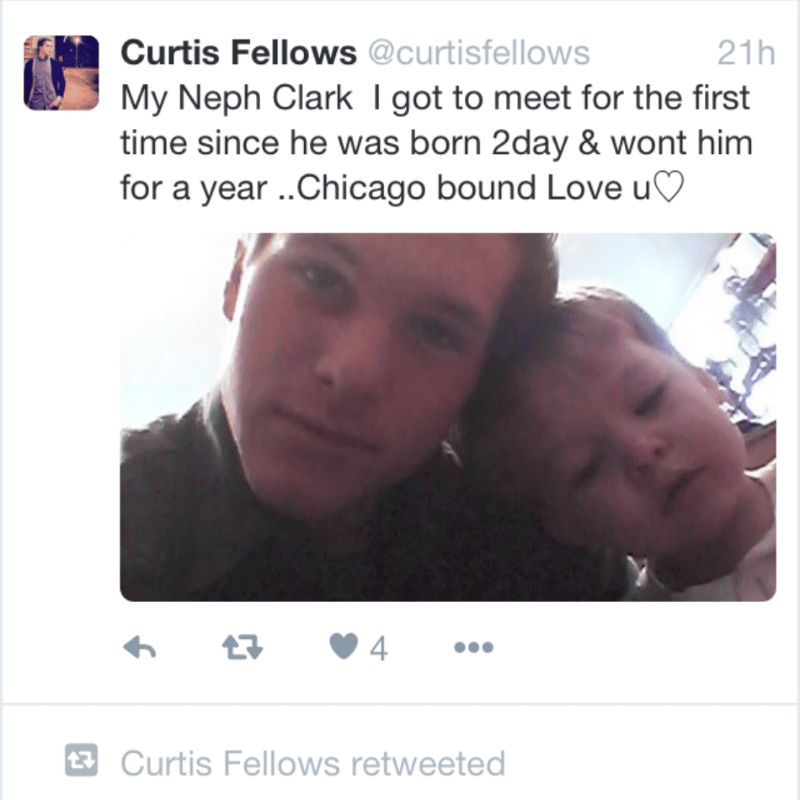Open Curtis Fellows' profile avatar
The width and height of the screenshot is (800, 800).
tap(61, 73)
